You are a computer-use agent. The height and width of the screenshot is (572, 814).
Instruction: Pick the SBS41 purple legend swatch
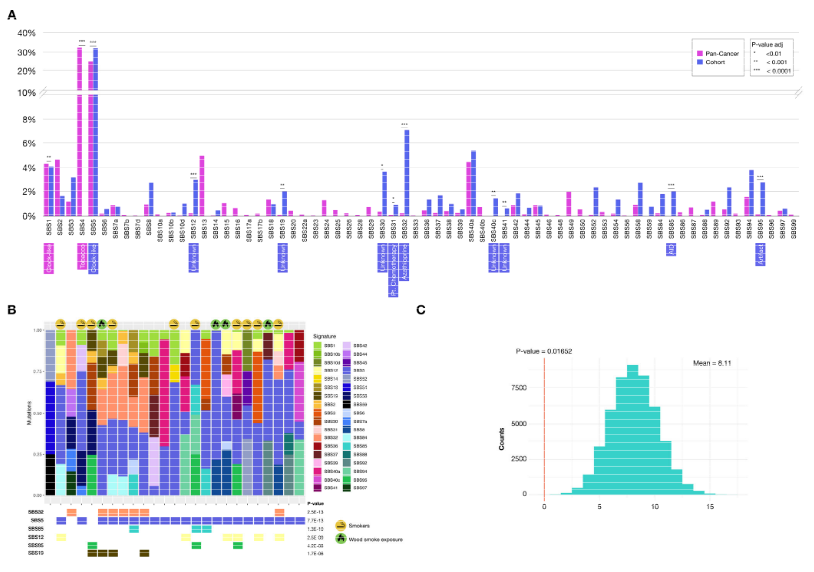click(x=318, y=488)
